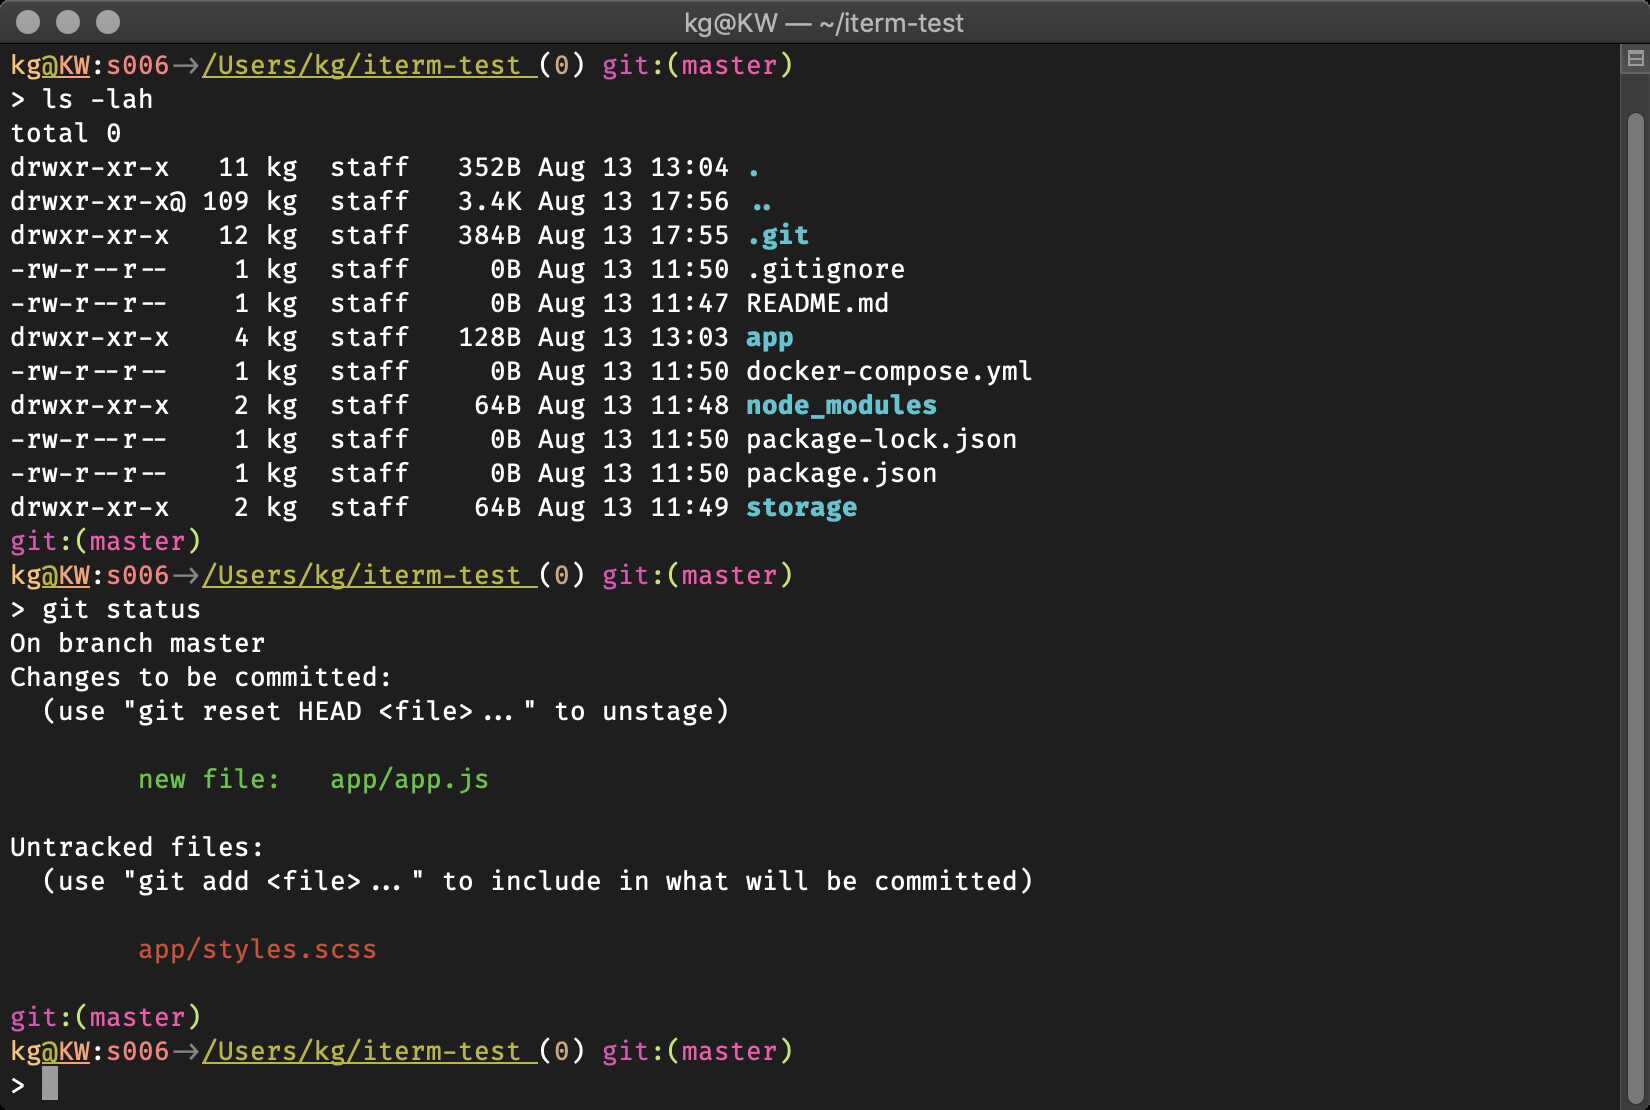This screenshot has height=1110, width=1650.
Task: Click the vertical scrollbar thumb
Action: (x=1636, y=610)
